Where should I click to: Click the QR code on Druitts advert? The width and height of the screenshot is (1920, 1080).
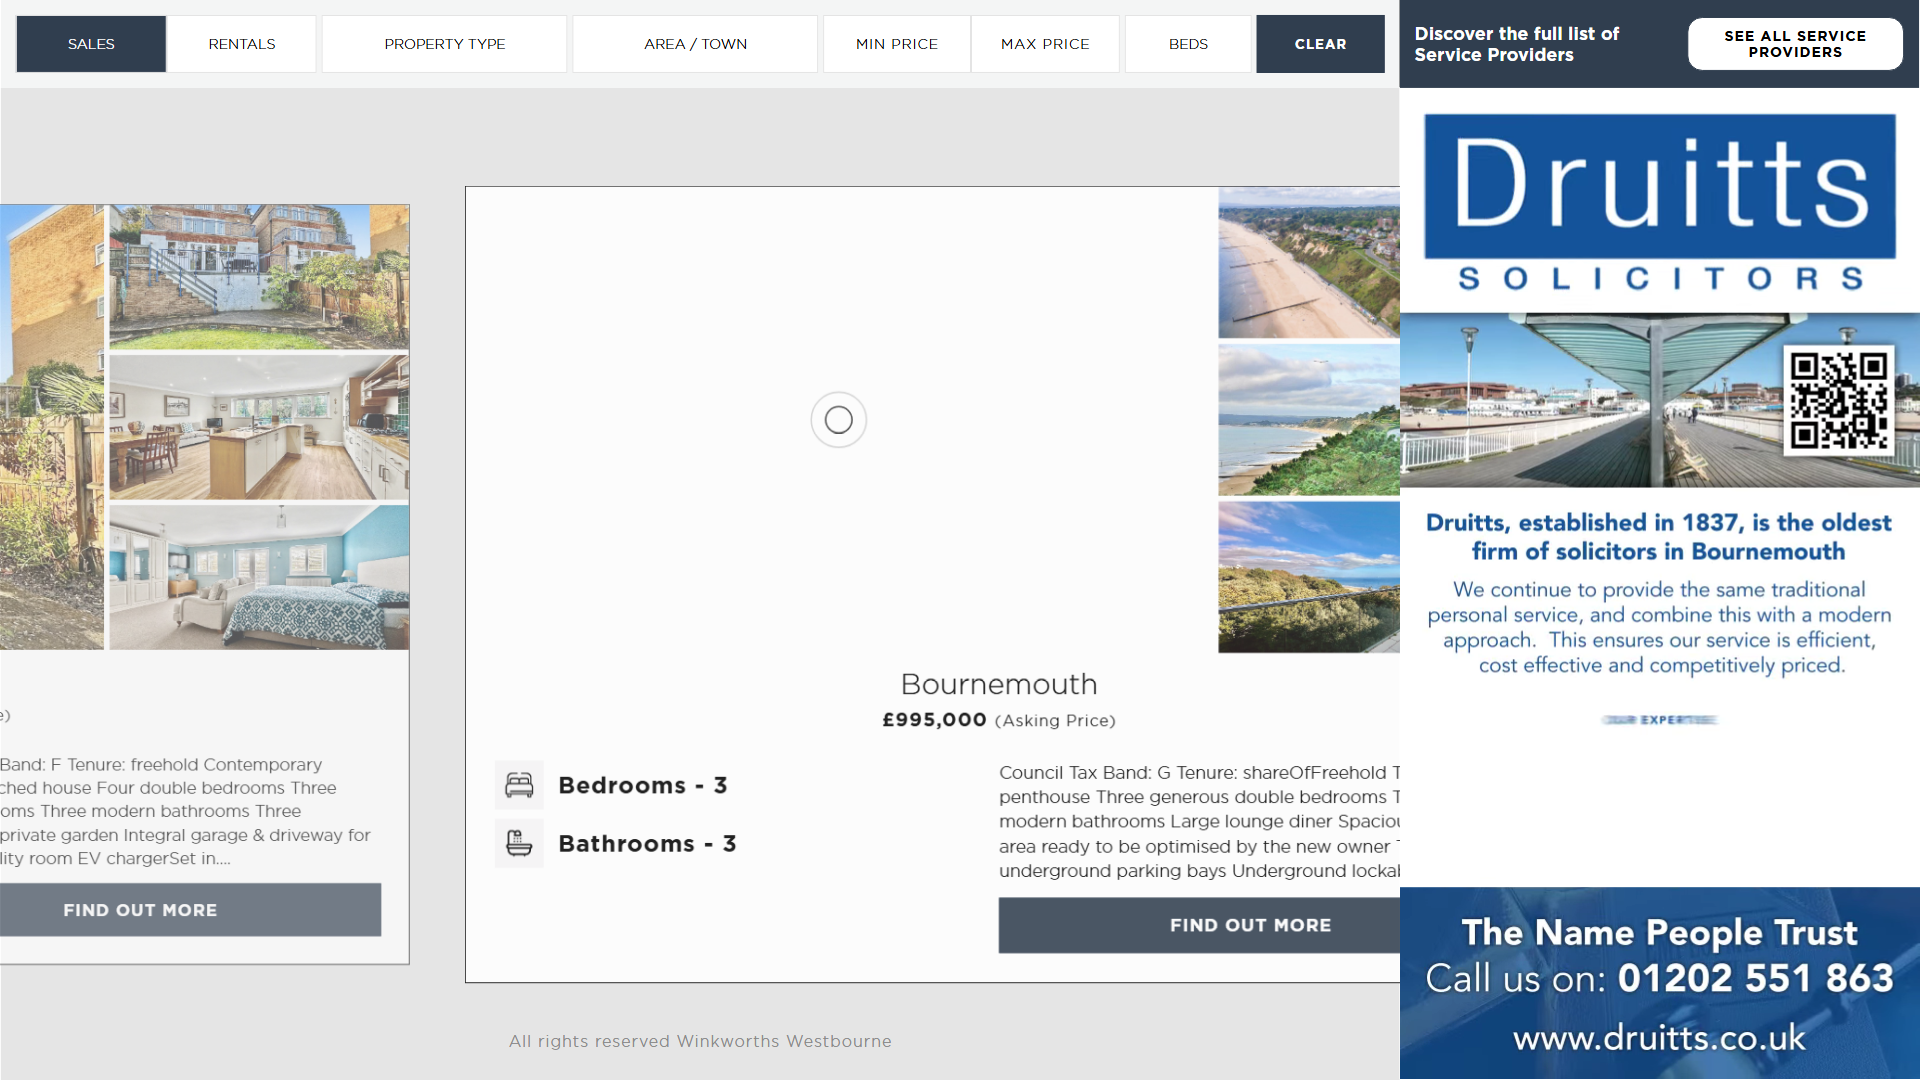(x=1838, y=400)
